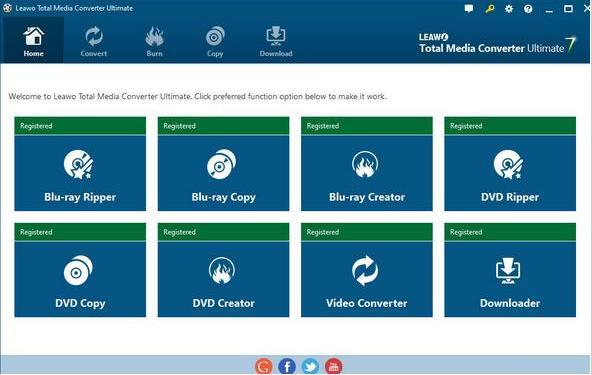Click the welcome message text
The height and width of the screenshot is (375, 592).
point(198,96)
